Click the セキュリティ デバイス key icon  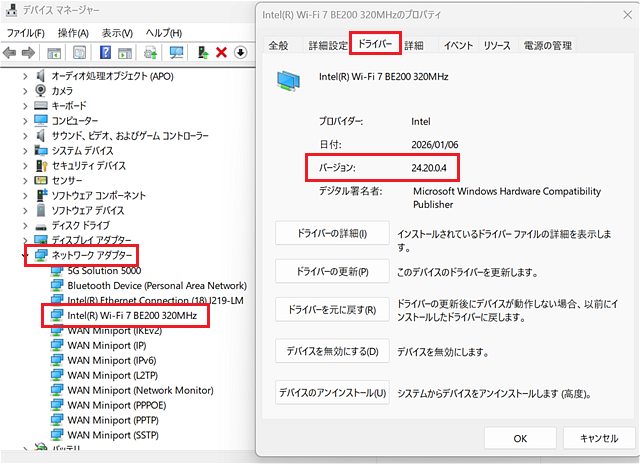[41, 165]
